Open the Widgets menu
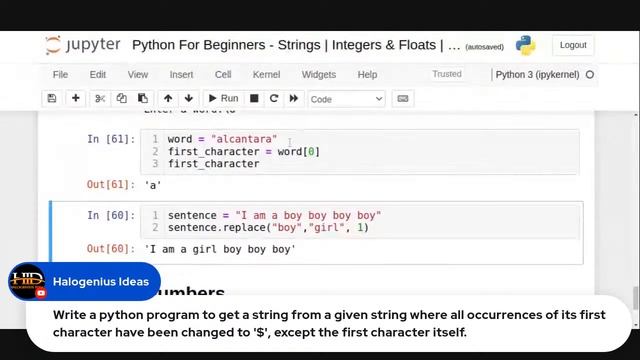Image resolution: width=640 pixels, height=360 pixels. point(319,75)
